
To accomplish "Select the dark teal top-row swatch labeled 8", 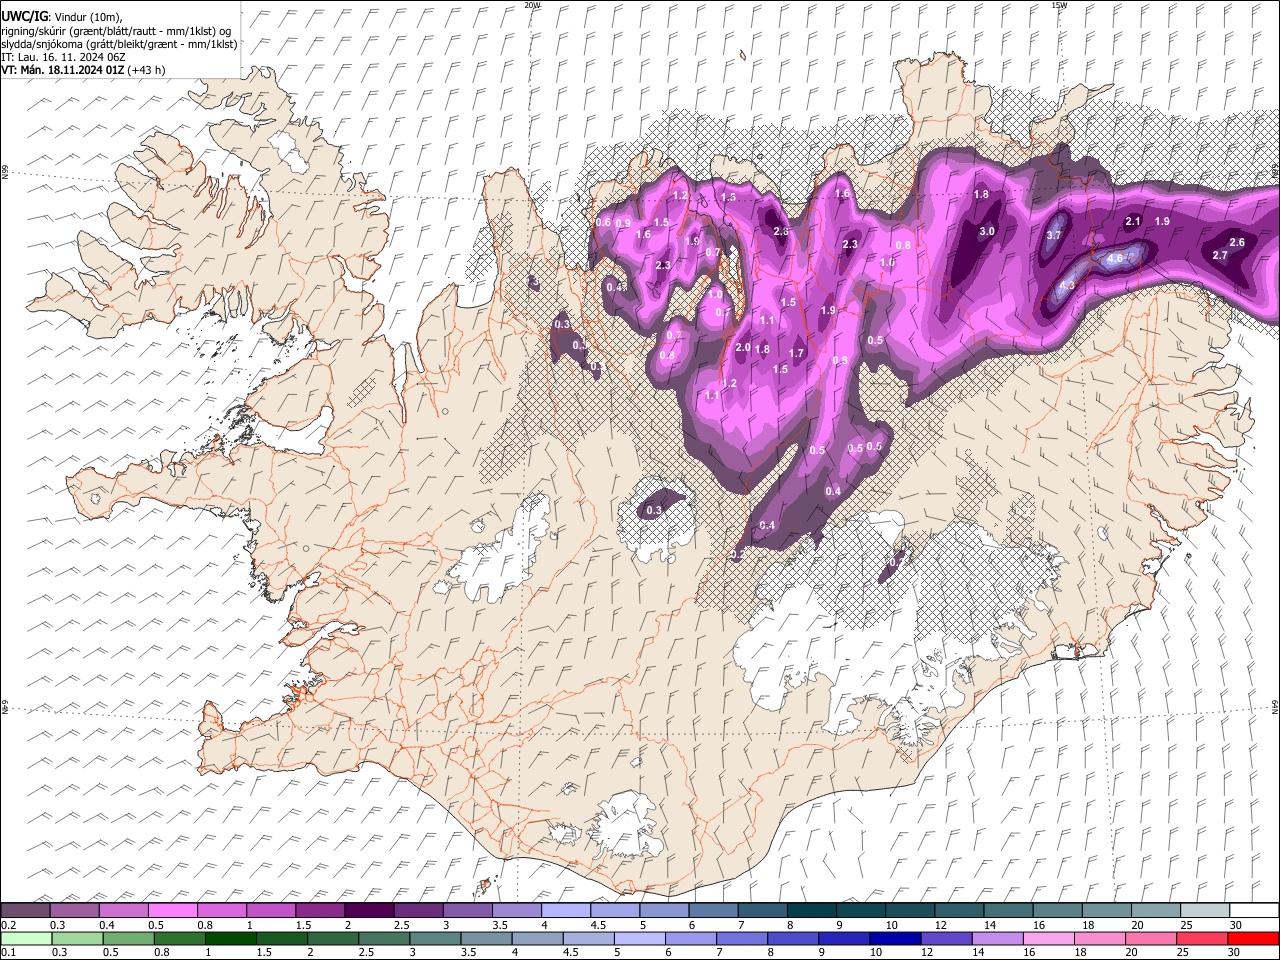I will pyautogui.click(x=811, y=910).
